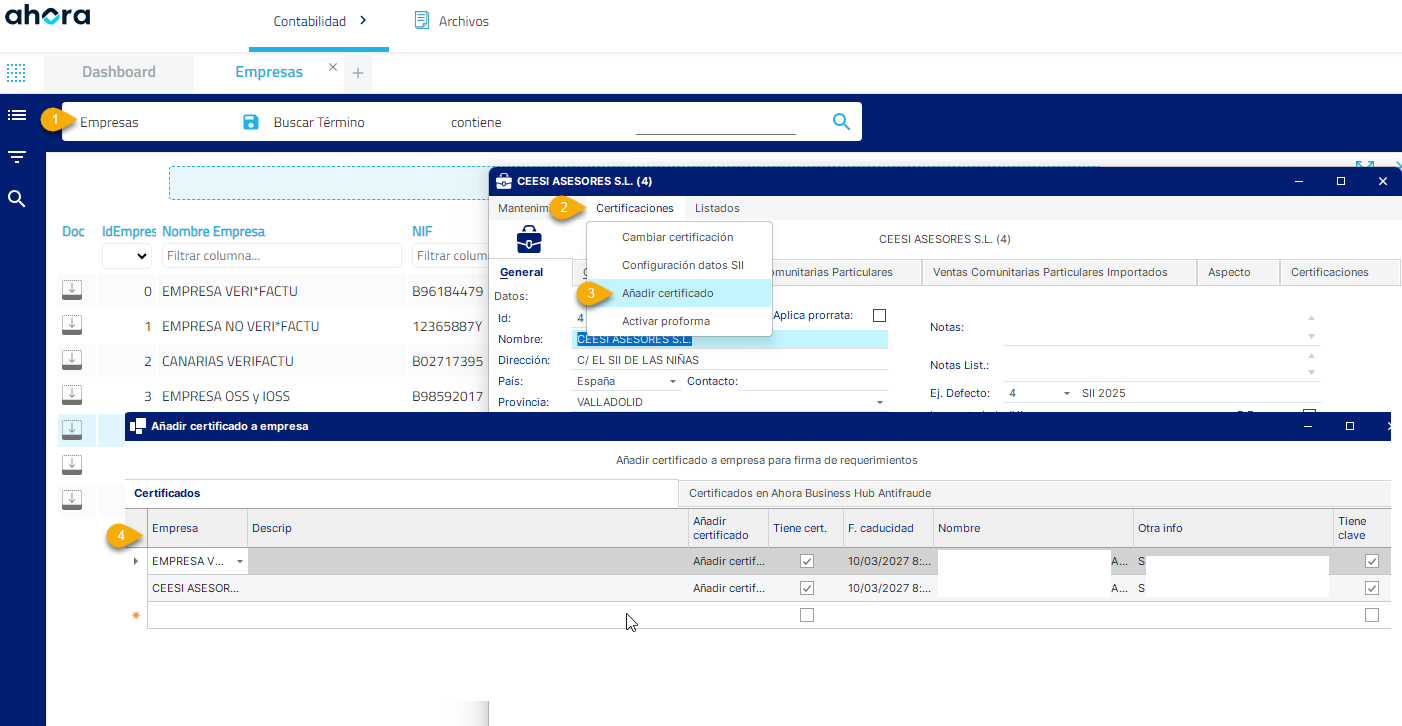Open the contiene operator selector

point(476,122)
